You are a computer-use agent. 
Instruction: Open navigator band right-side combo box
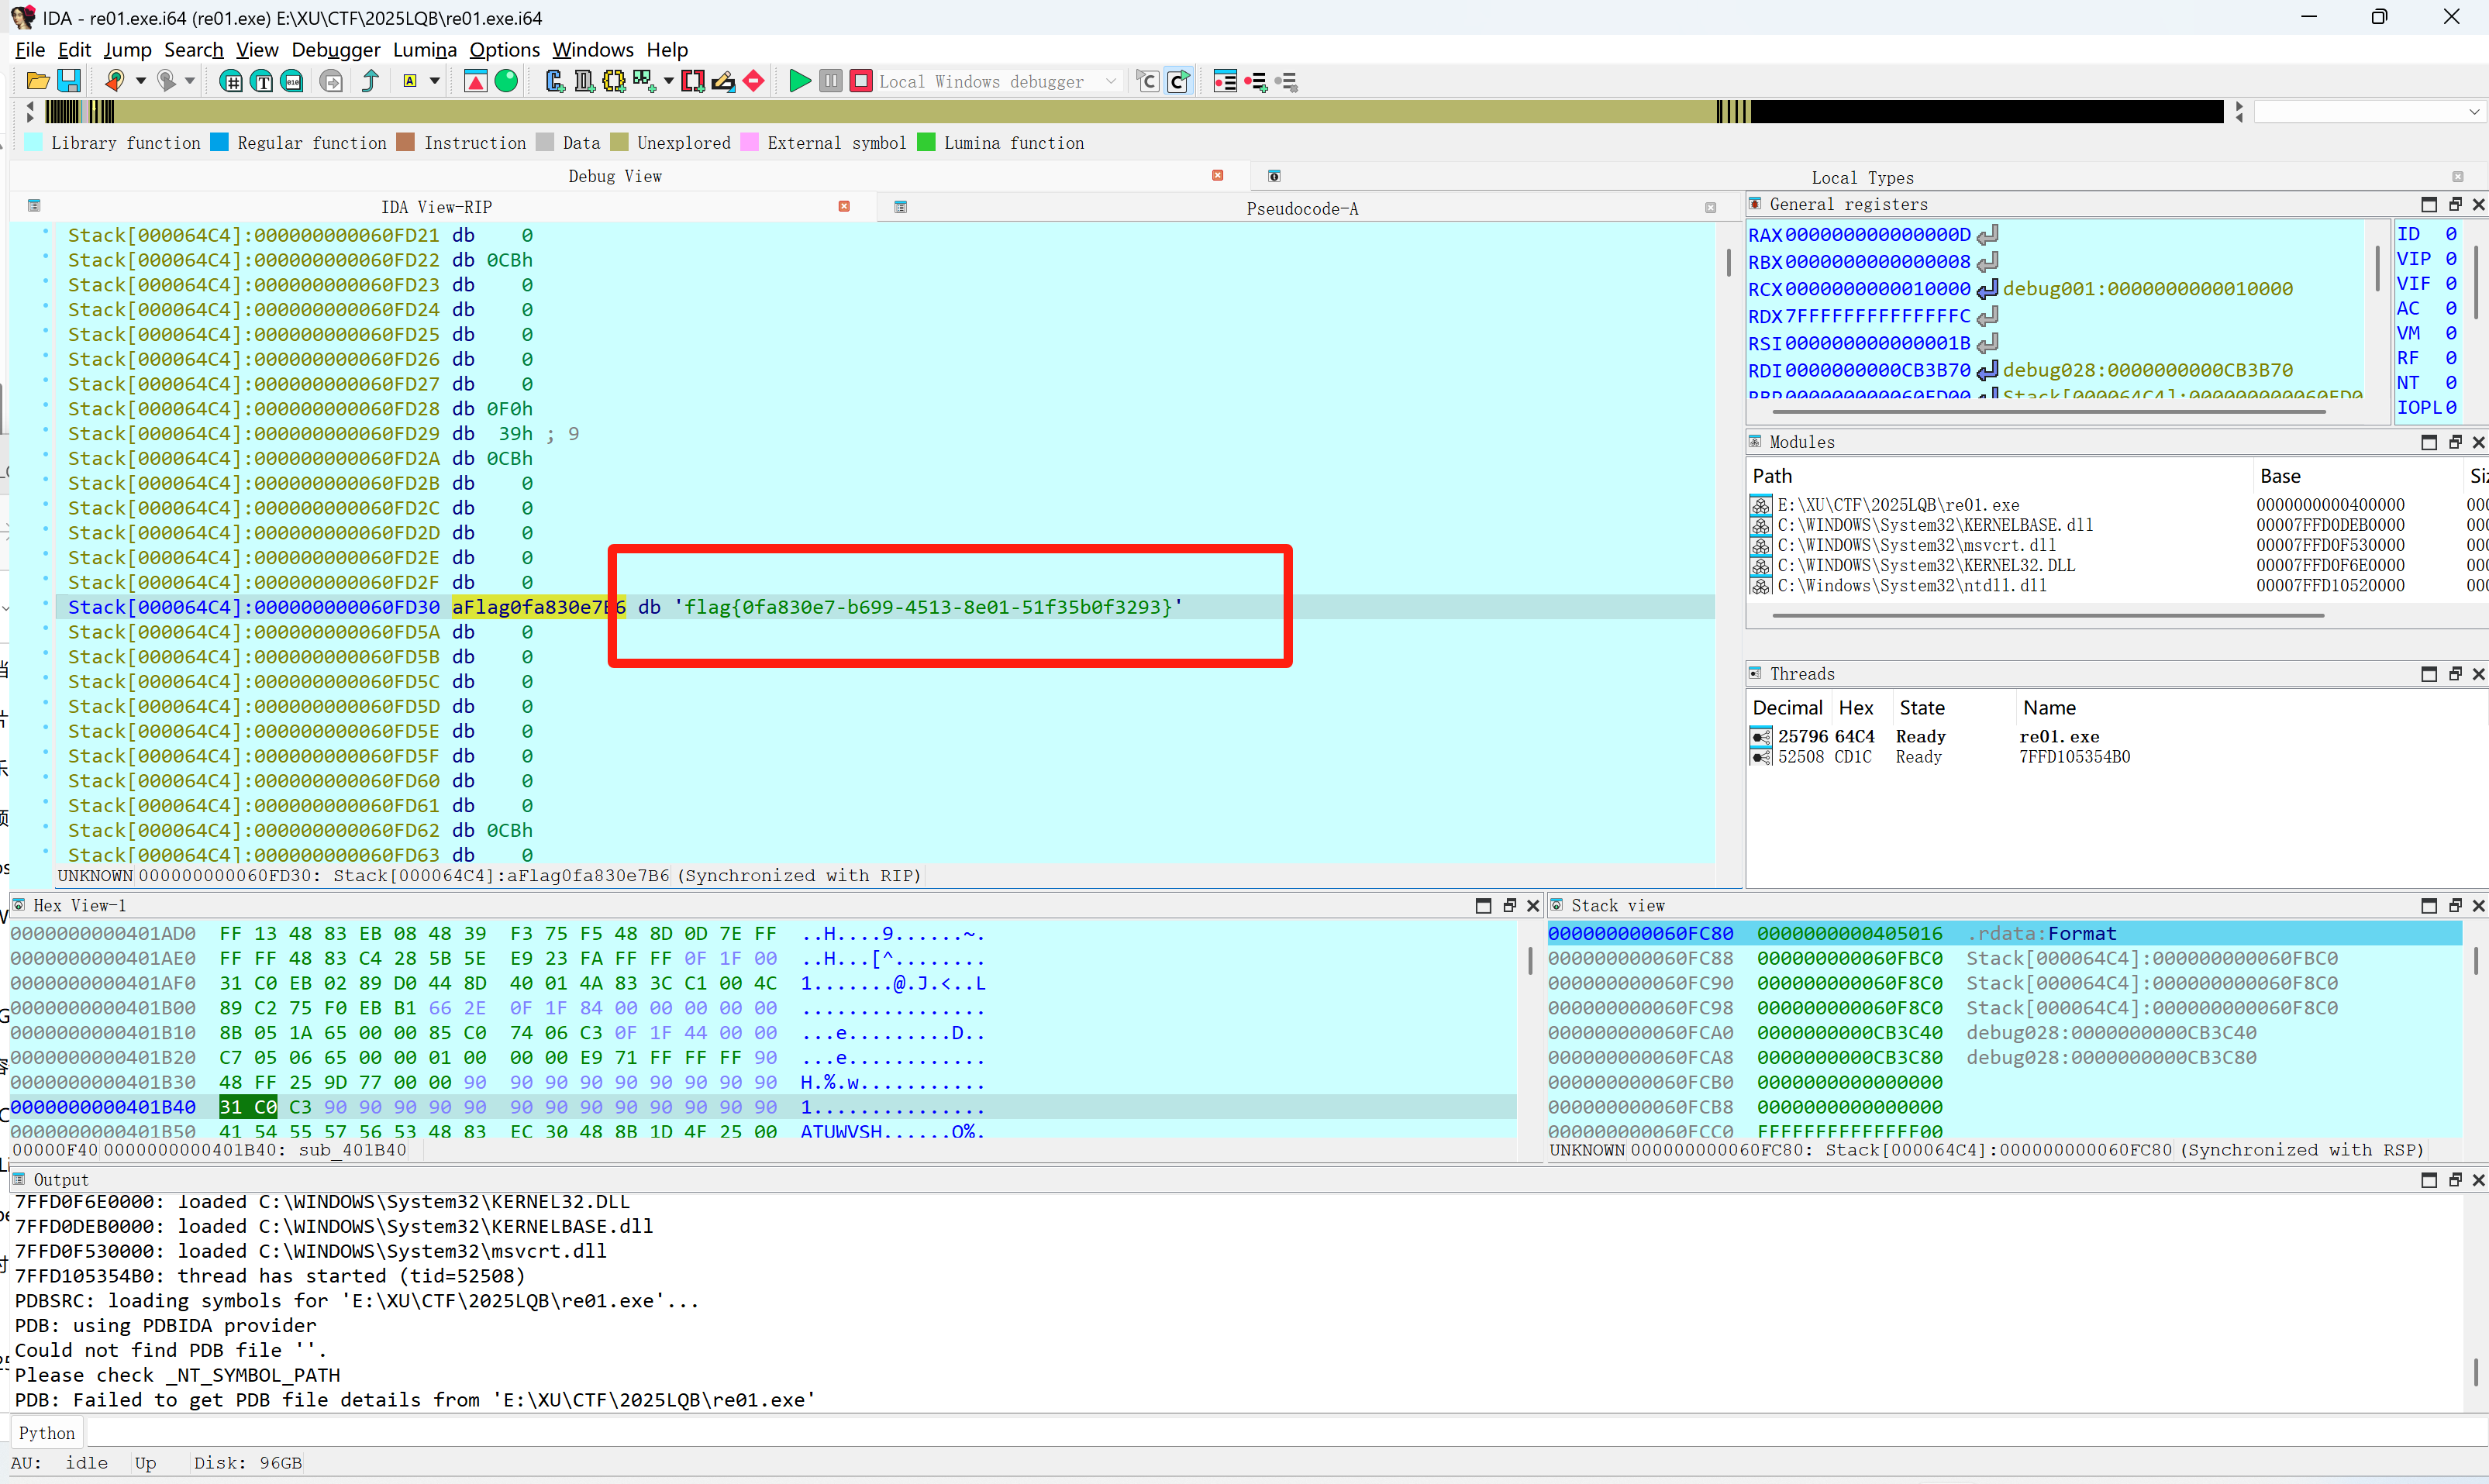(x=2369, y=112)
